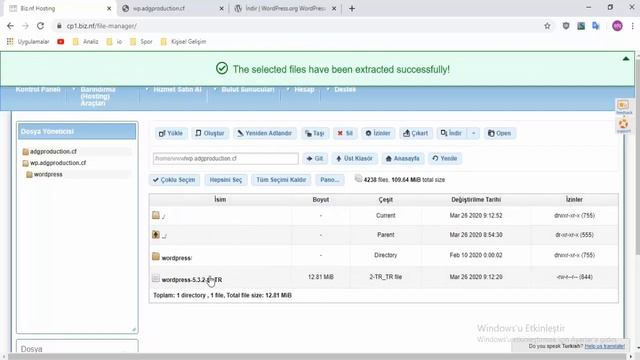640x360 pixels.
Task: Bookmark this page with star icon
Action: click(x=547, y=26)
